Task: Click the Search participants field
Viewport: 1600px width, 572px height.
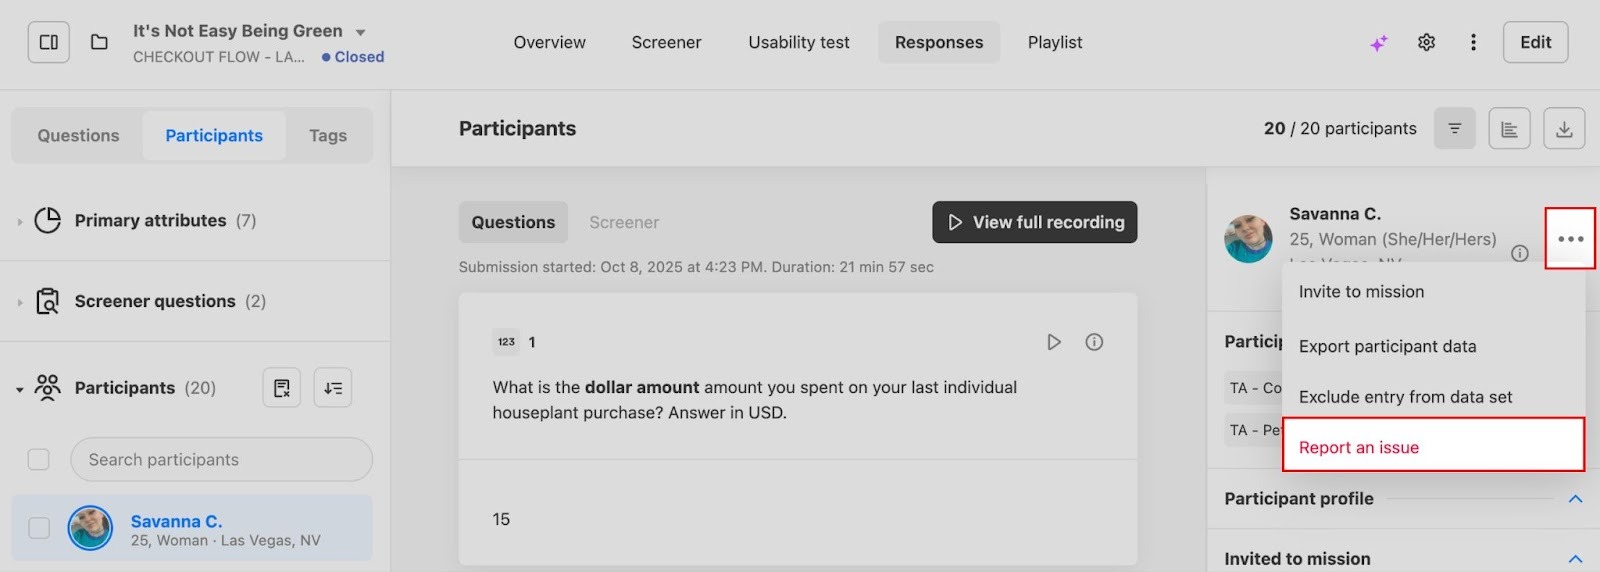Action: click(x=221, y=460)
